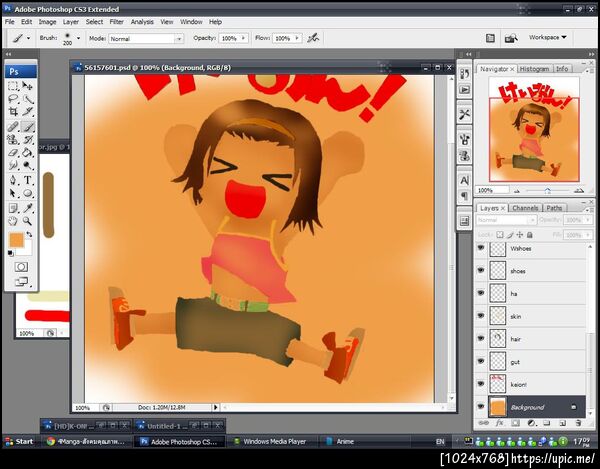This screenshot has width=600, height=469.
Task: Add layer style fx icon
Action: (x=500, y=423)
